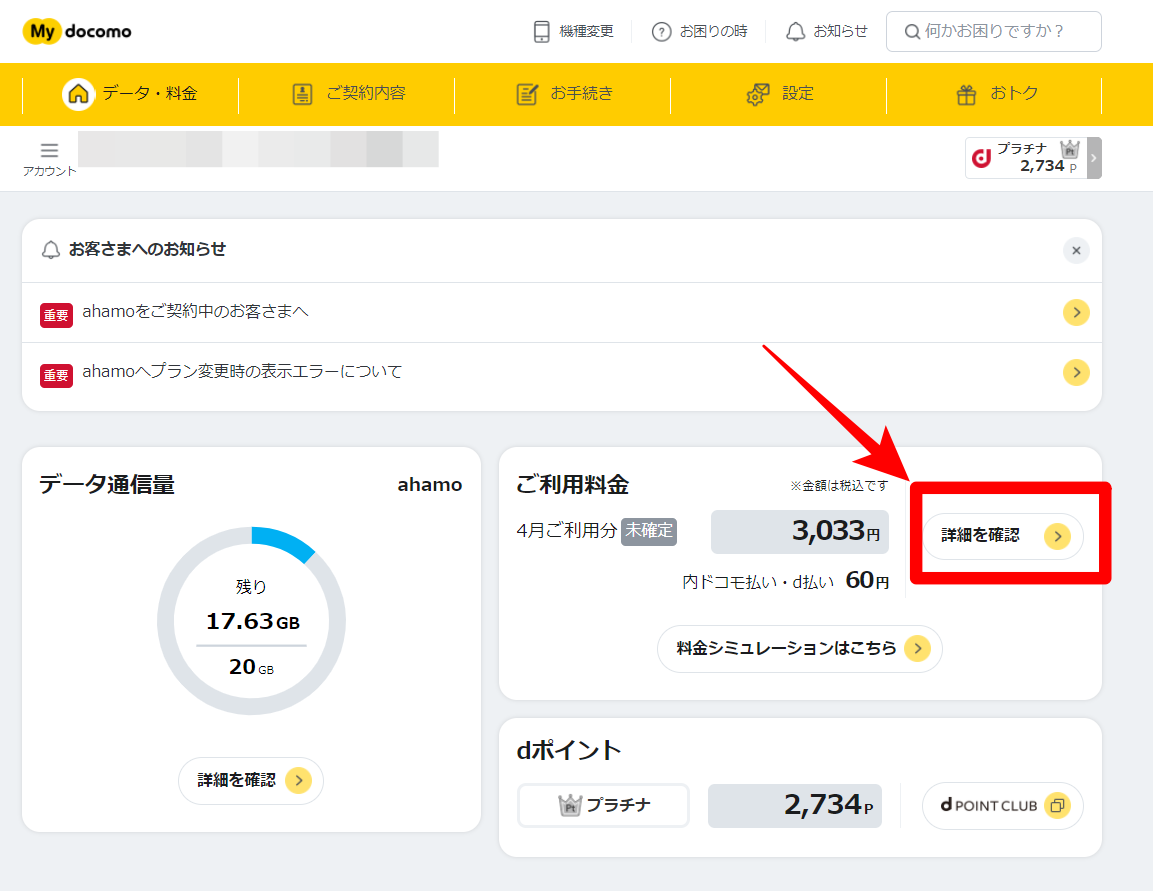Close the お客さまへのお知らせ panel
Viewport: 1153px width, 891px height.
pos(1076,251)
